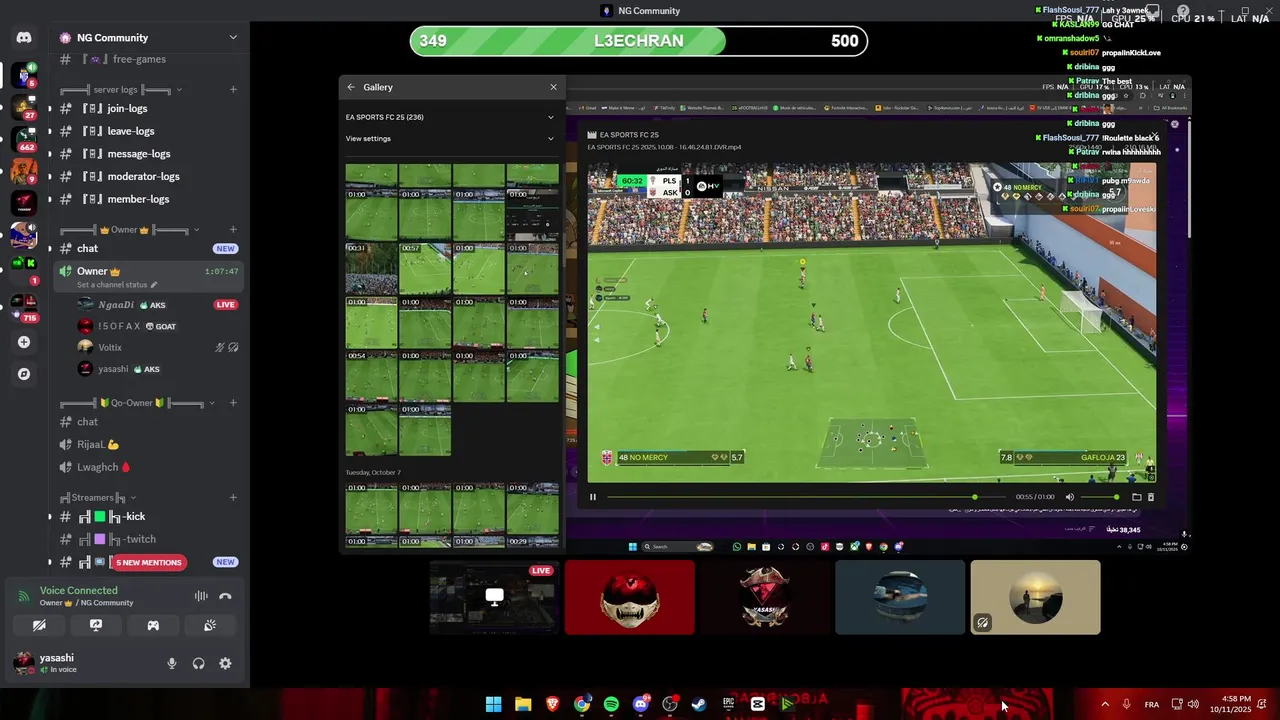This screenshot has height=720, width=1280.
Task: Start an Activity with the game controller icon
Action: point(153,625)
